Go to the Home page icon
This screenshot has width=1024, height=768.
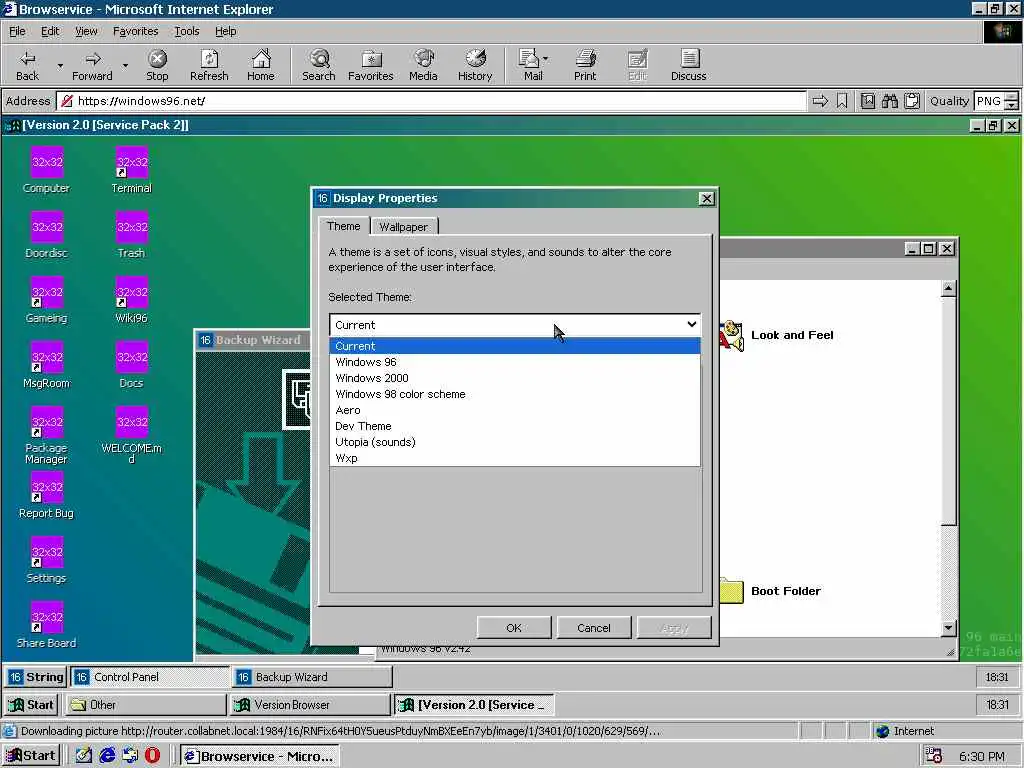click(x=261, y=65)
